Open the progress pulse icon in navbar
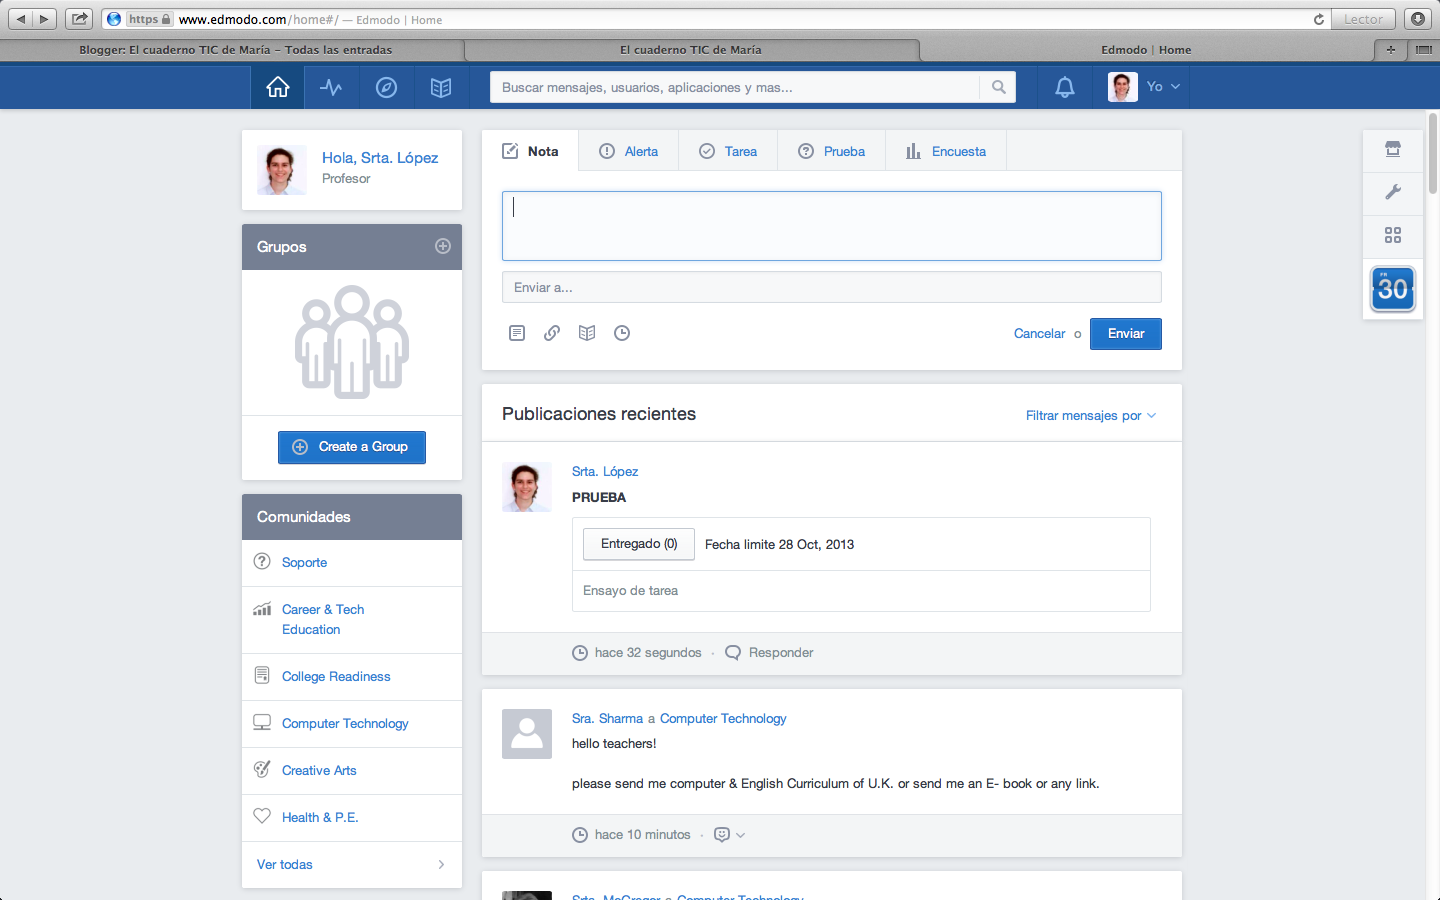 (x=331, y=87)
